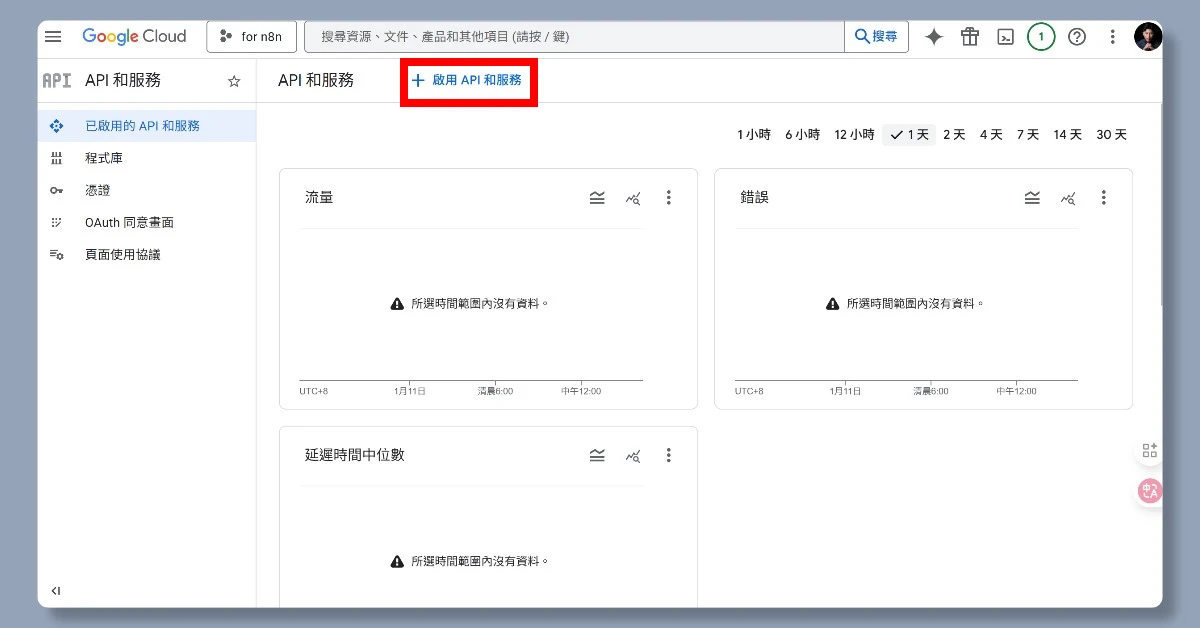Open the 'for n8n' project picker
This screenshot has width=1200, height=628.
tap(251, 37)
